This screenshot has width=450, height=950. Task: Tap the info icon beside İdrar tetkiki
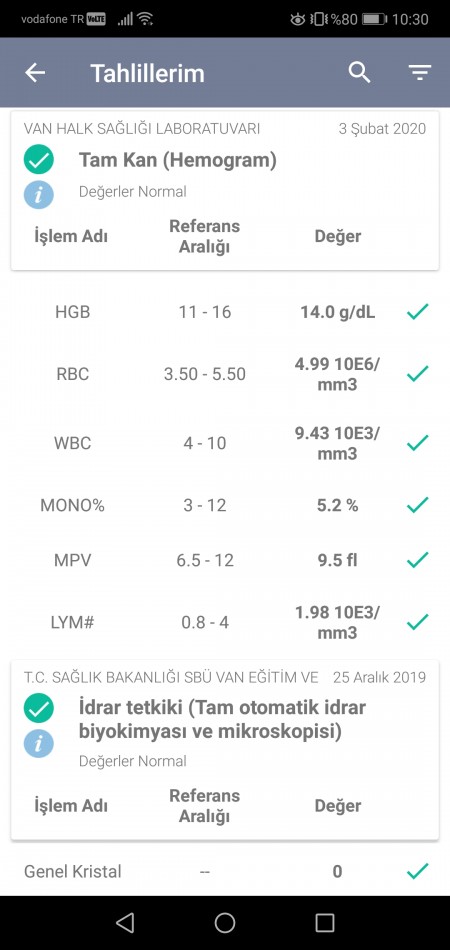point(39,743)
